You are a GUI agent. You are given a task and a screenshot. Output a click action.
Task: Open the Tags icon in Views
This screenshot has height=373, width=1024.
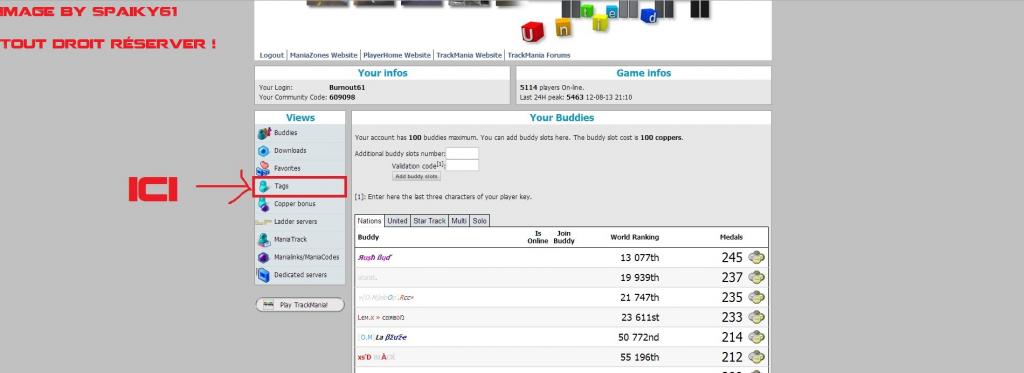[x=263, y=186]
